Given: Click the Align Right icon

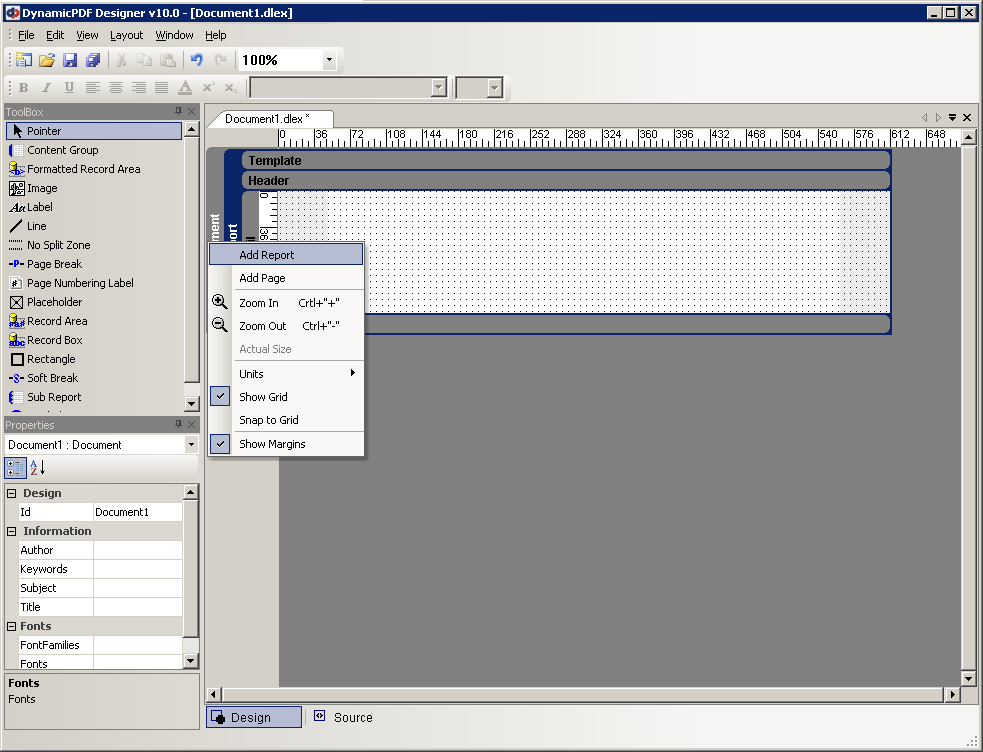Looking at the screenshot, I should pos(139,88).
